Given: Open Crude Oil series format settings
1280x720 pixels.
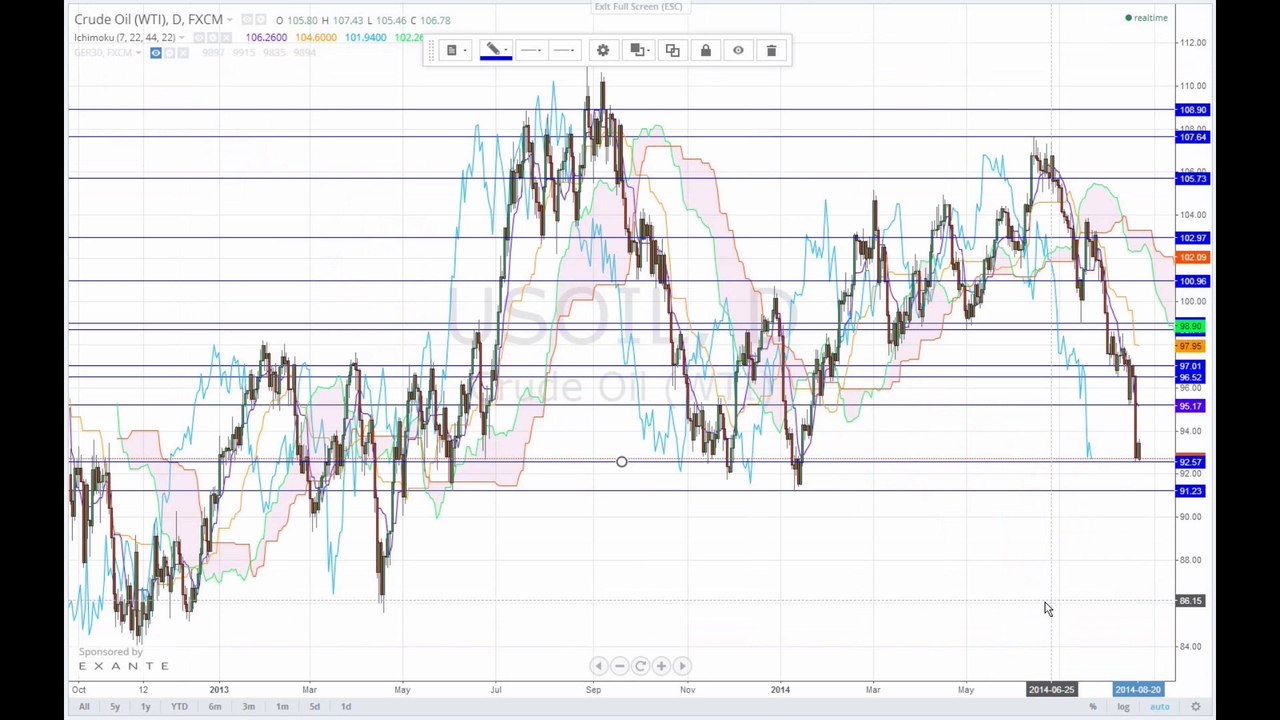Looking at the screenshot, I should coord(261,20).
